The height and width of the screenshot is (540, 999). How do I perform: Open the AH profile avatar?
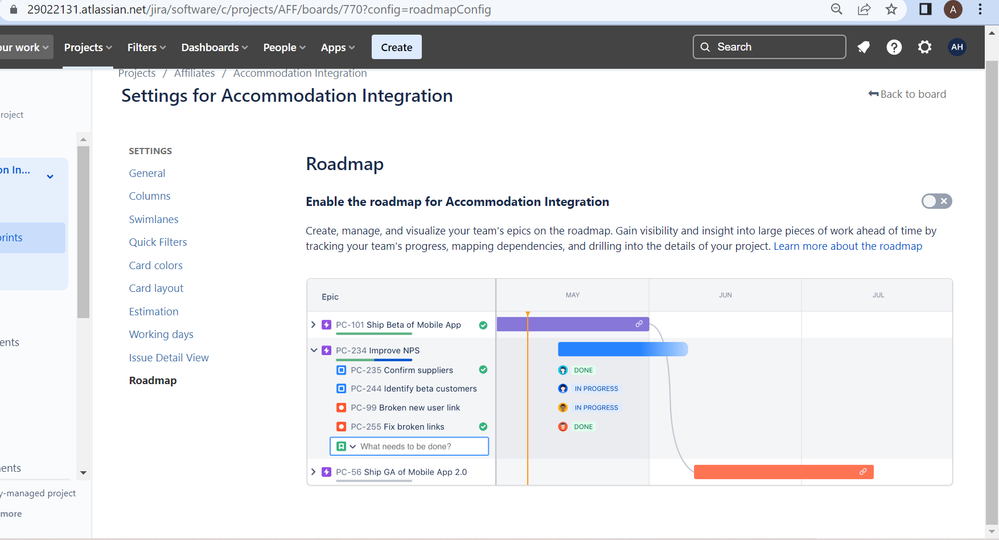click(x=957, y=47)
